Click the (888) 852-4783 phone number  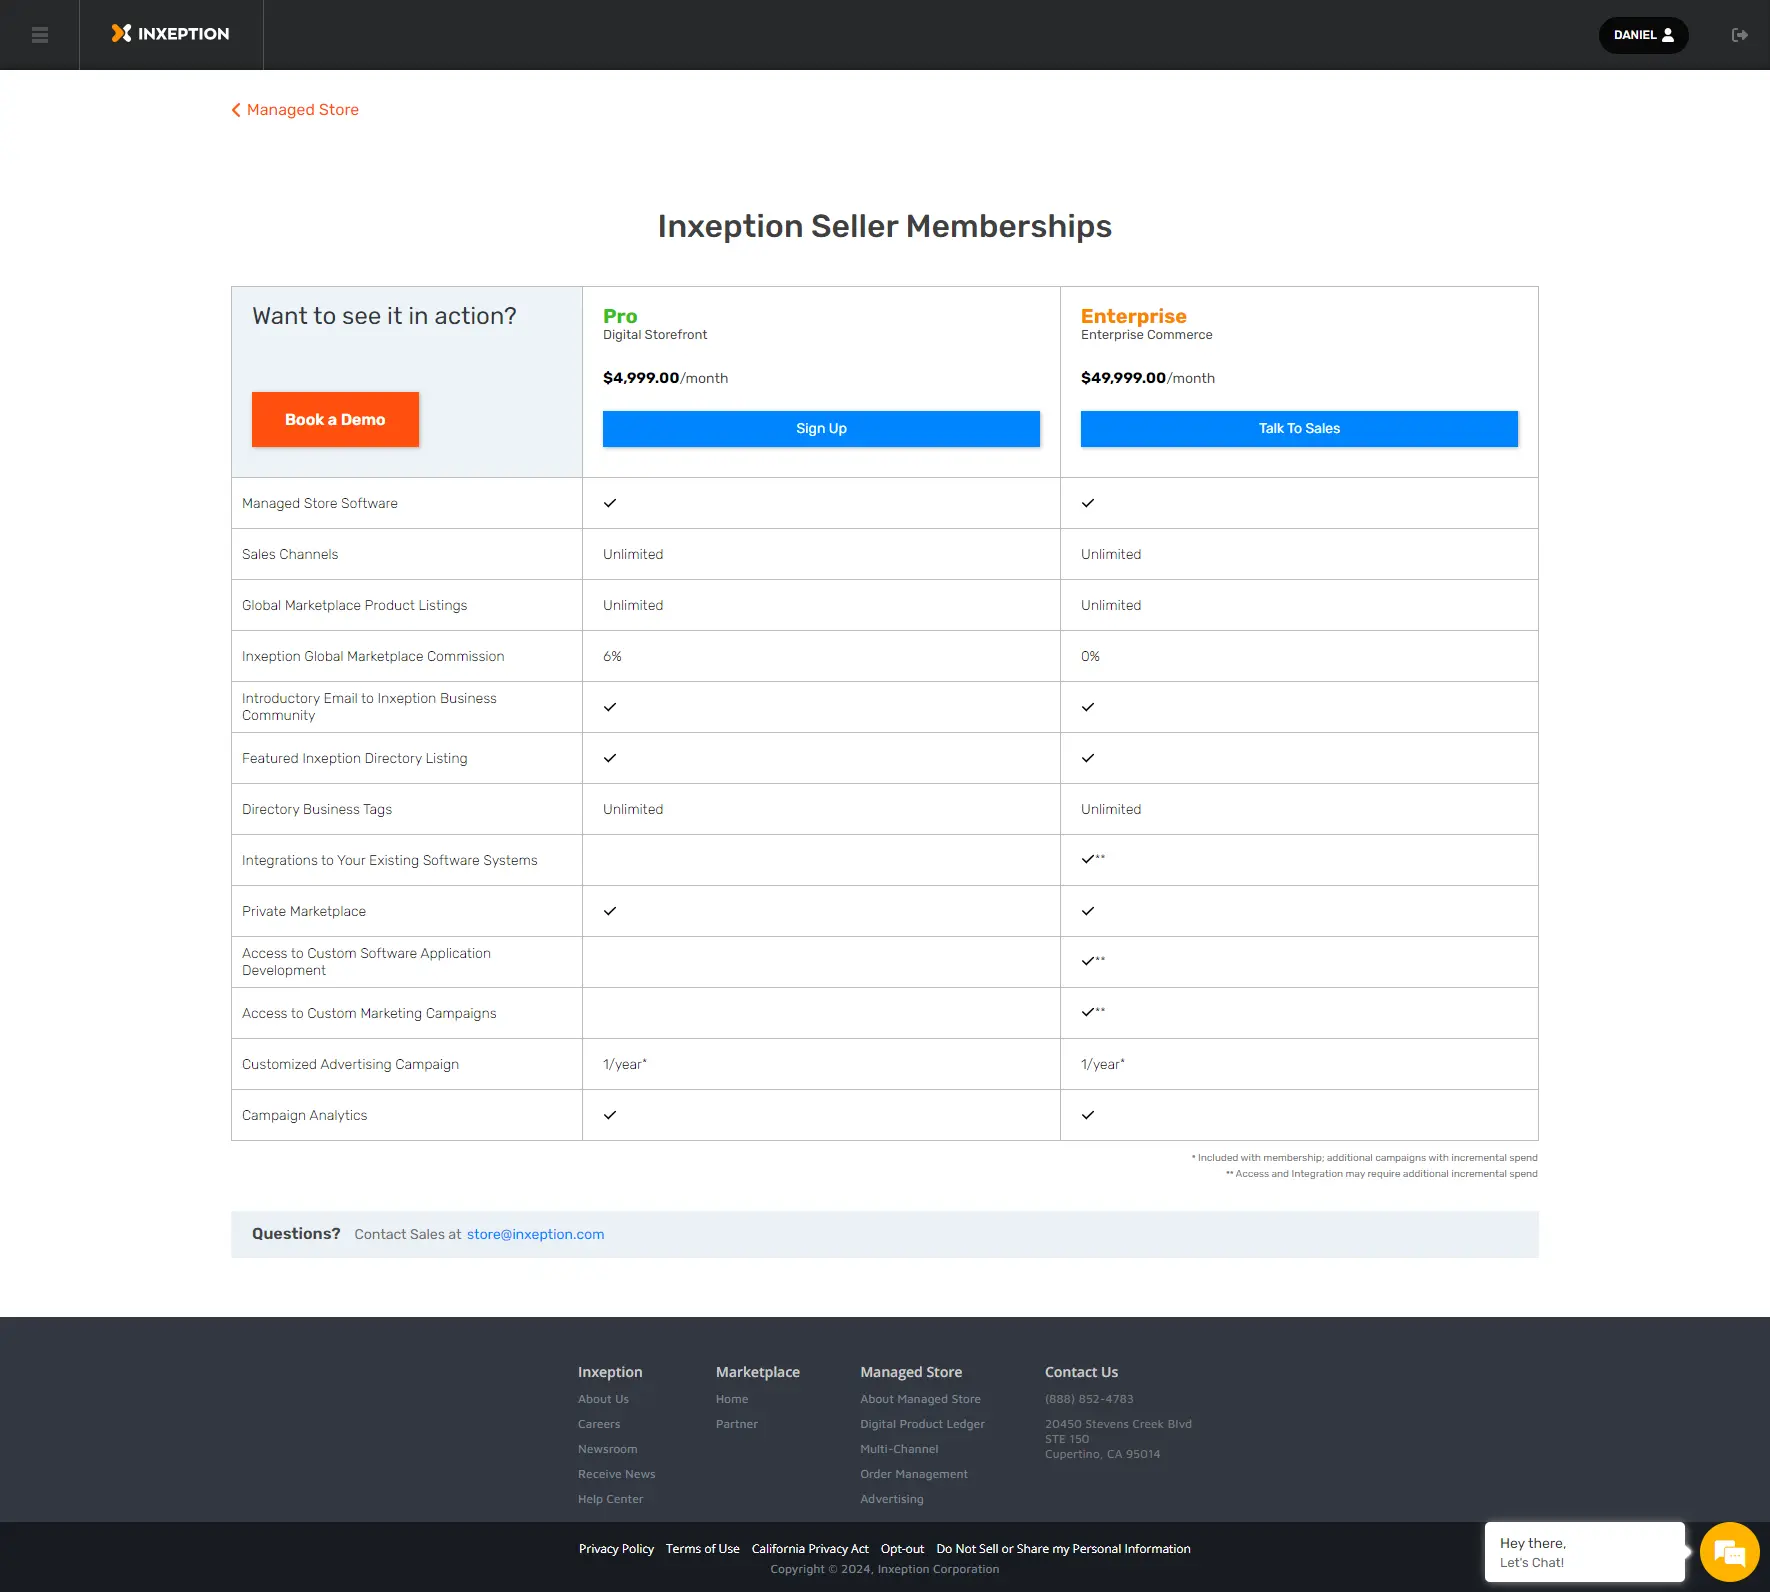1089,1400
